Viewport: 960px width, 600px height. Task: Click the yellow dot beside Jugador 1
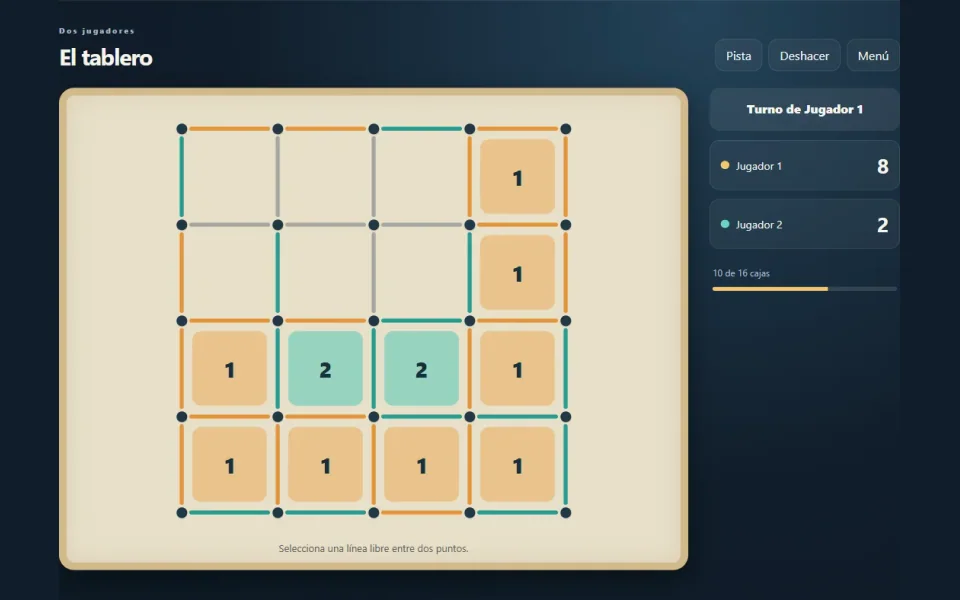coord(725,165)
